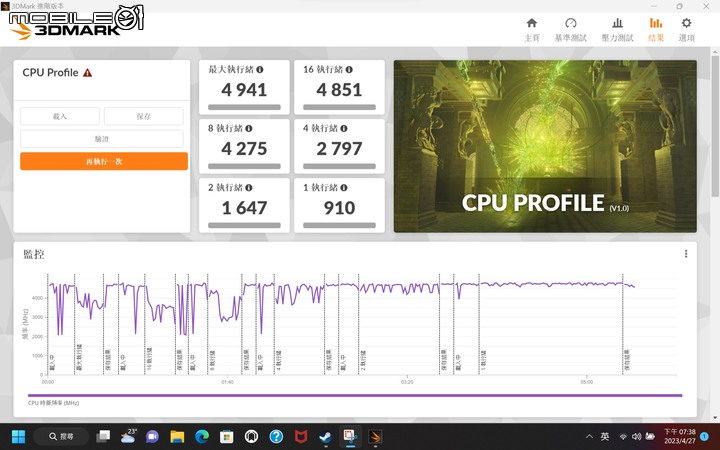This screenshot has width=720, height=450.
Task: Open the Stress Tests (壓力測試) tab
Action: click(x=617, y=30)
